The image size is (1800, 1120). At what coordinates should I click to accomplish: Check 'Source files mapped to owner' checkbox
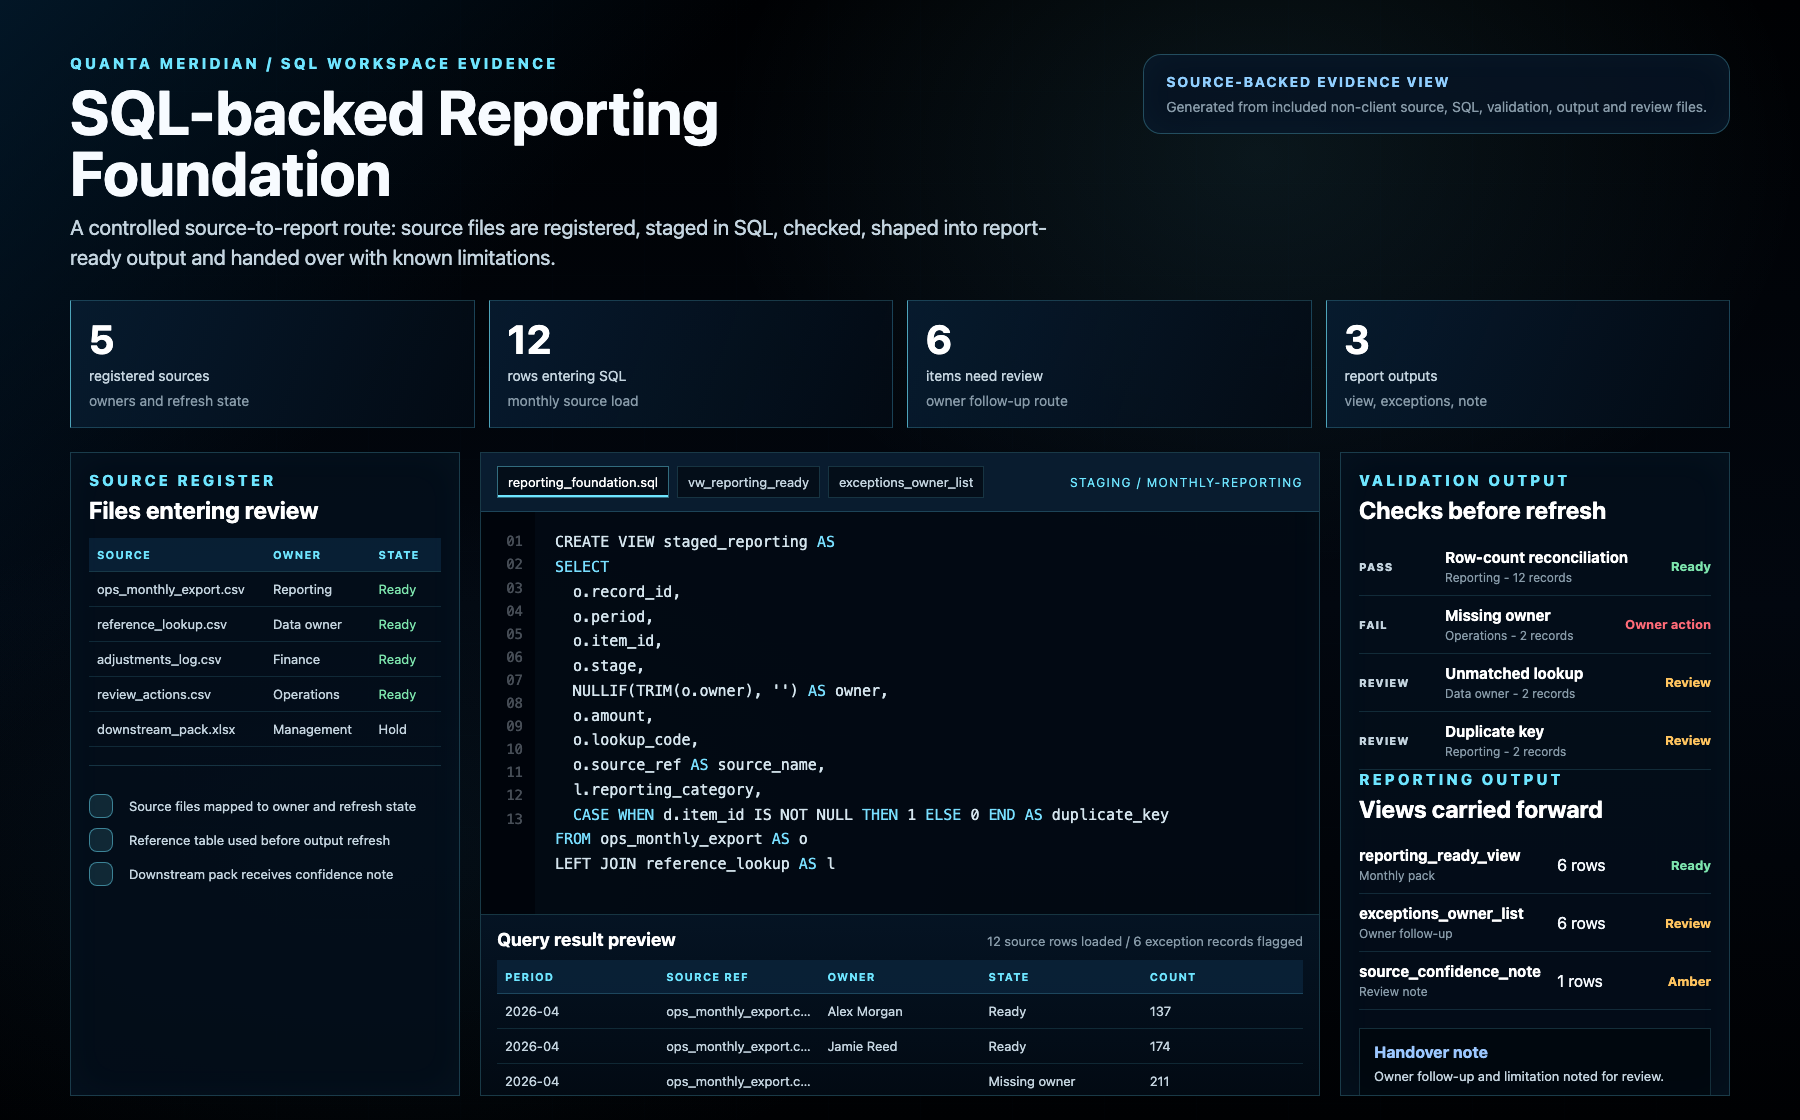click(x=101, y=806)
